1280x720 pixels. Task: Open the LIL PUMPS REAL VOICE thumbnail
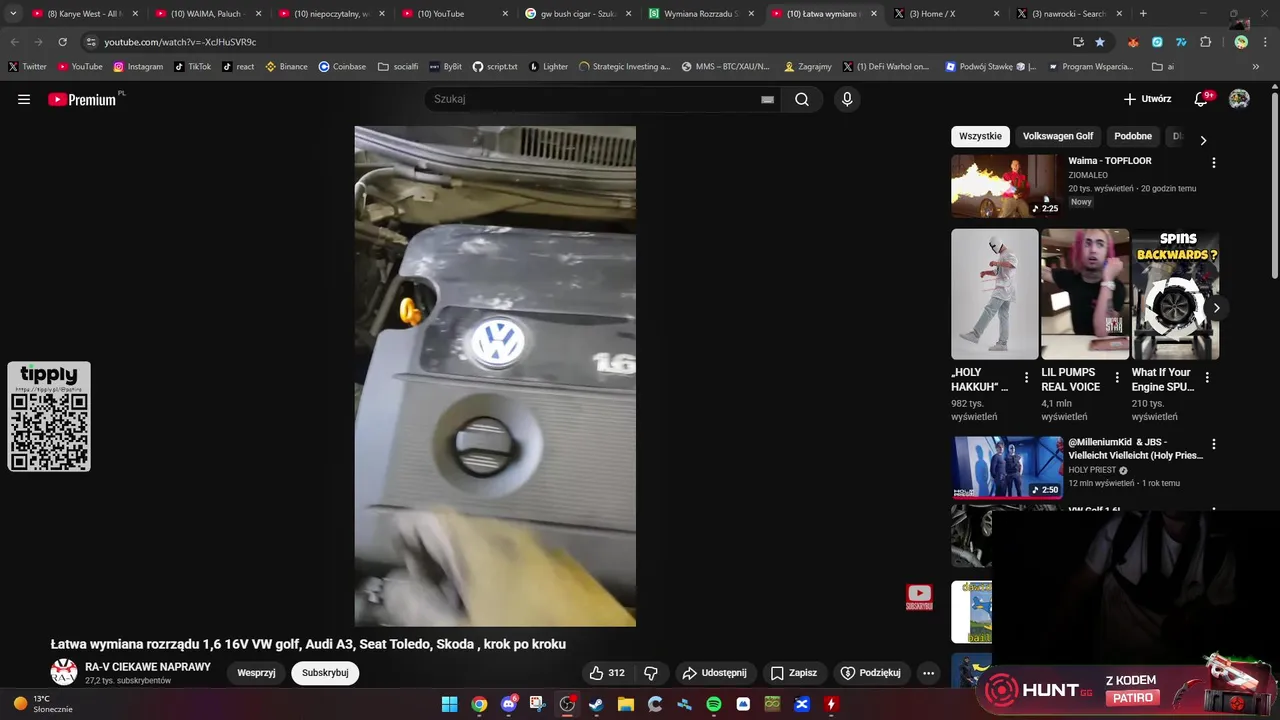point(1085,294)
